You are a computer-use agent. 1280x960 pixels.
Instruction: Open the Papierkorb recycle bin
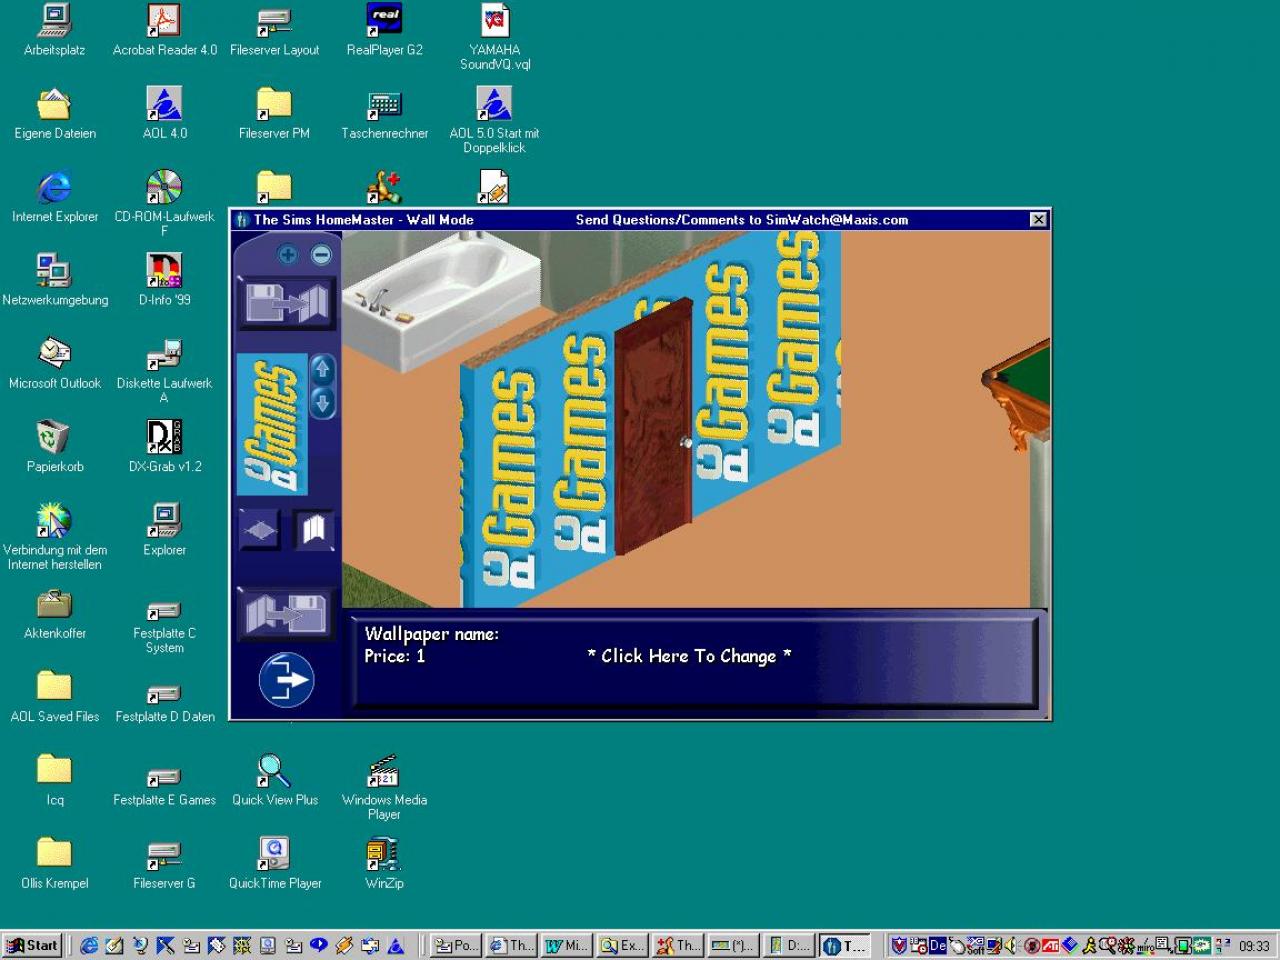54,446
